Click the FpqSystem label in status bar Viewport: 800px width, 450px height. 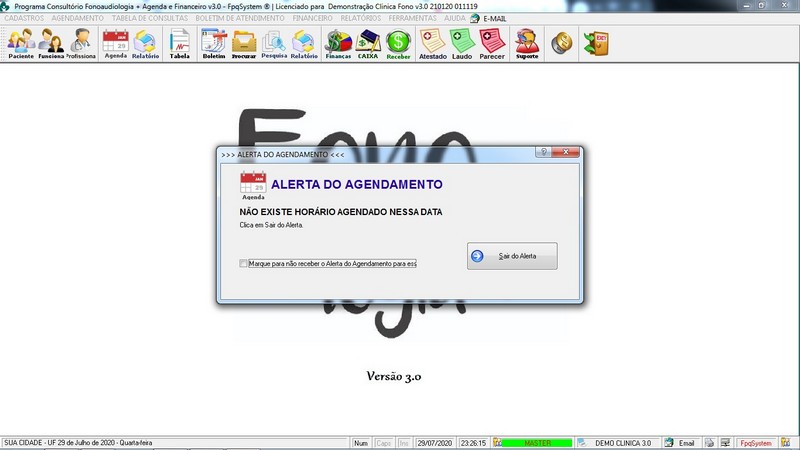click(756, 443)
